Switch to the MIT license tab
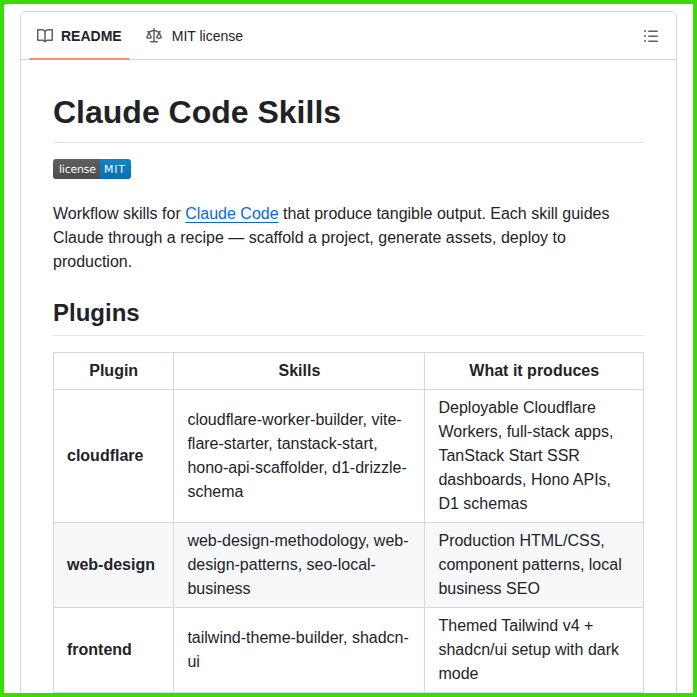This screenshot has width=697, height=697. [194, 36]
